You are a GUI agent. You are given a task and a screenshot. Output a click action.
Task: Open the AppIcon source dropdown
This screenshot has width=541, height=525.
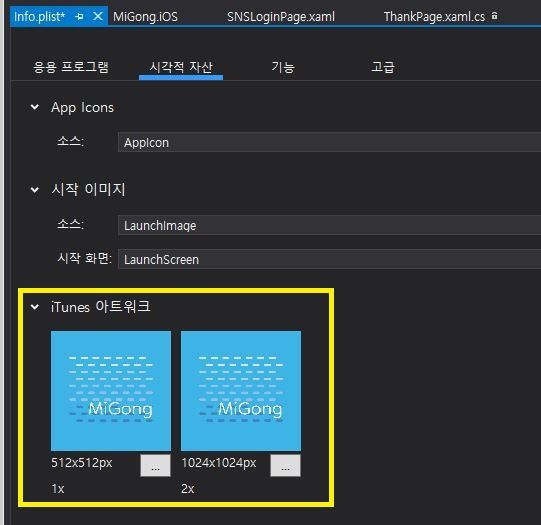[329, 142]
